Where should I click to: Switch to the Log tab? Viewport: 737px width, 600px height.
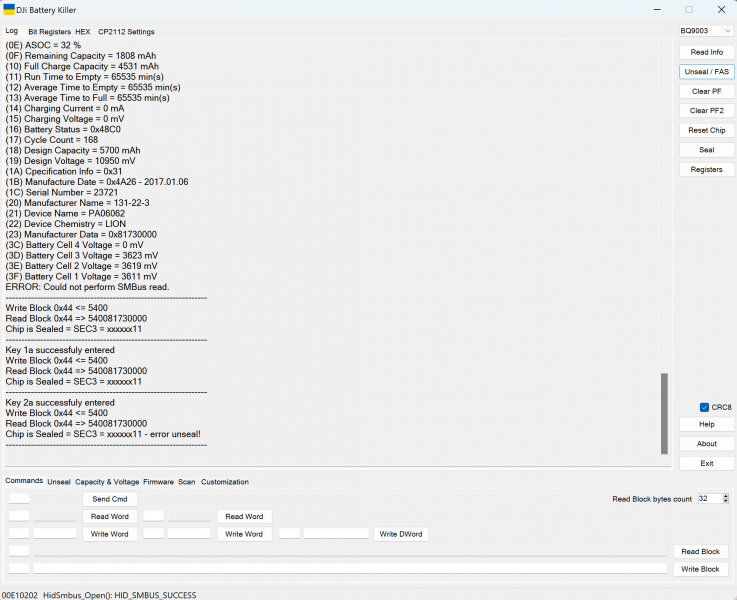click(x=12, y=31)
